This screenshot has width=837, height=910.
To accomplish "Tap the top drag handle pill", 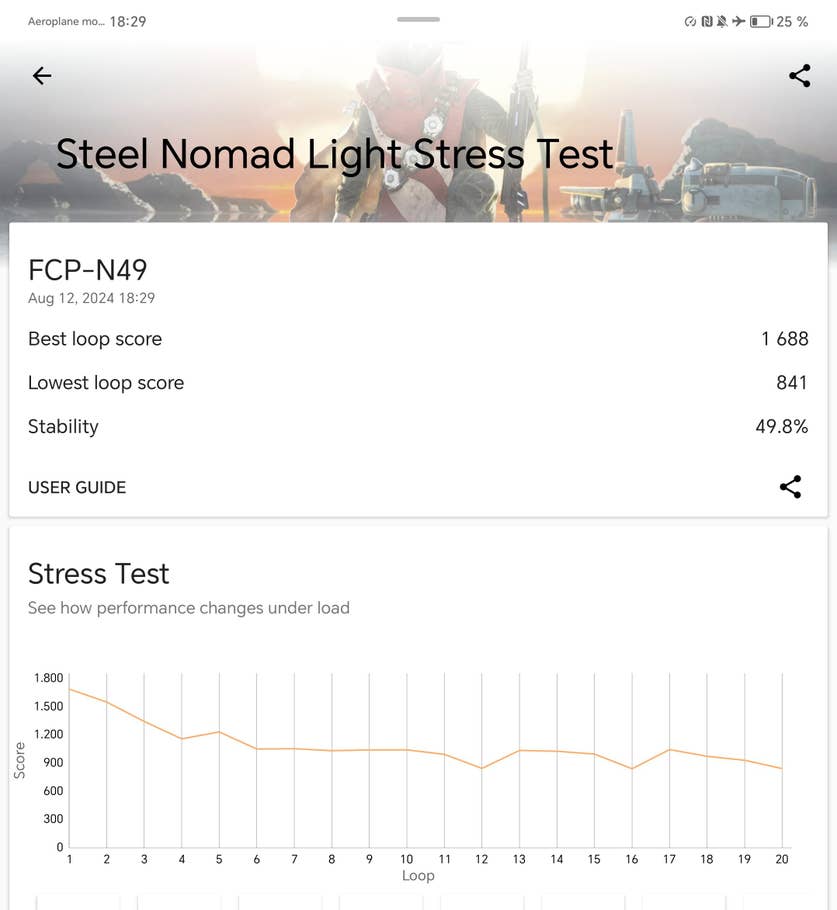I will point(418,19).
